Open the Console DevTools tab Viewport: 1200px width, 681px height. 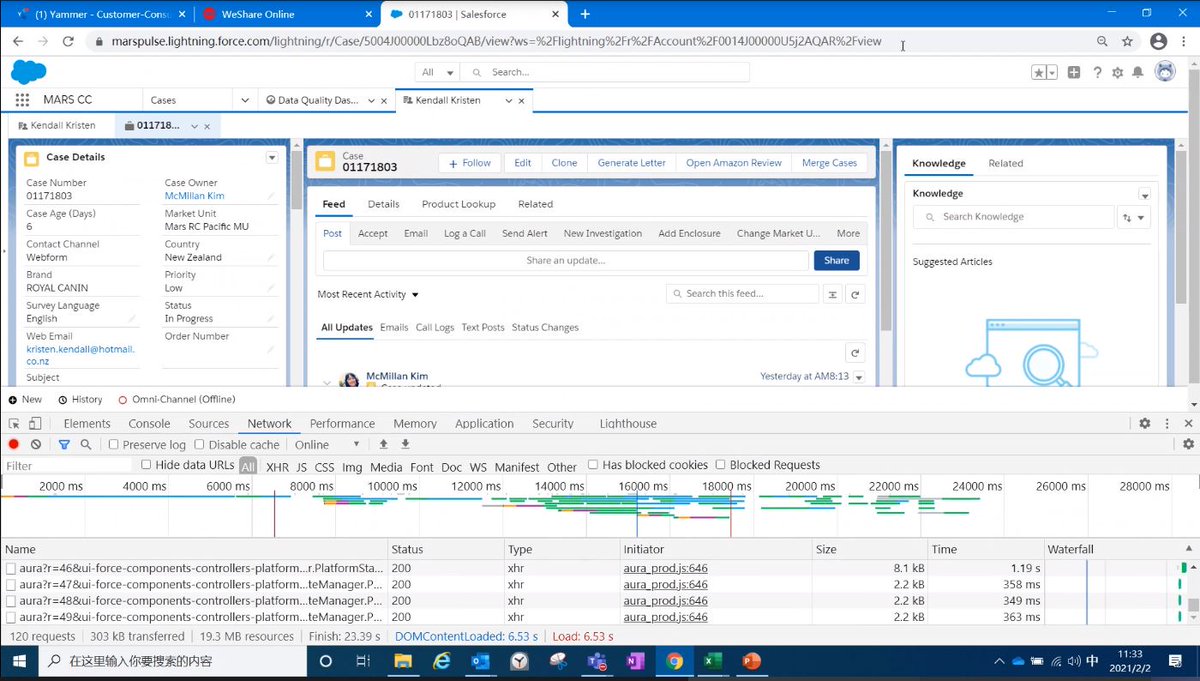pos(149,424)
